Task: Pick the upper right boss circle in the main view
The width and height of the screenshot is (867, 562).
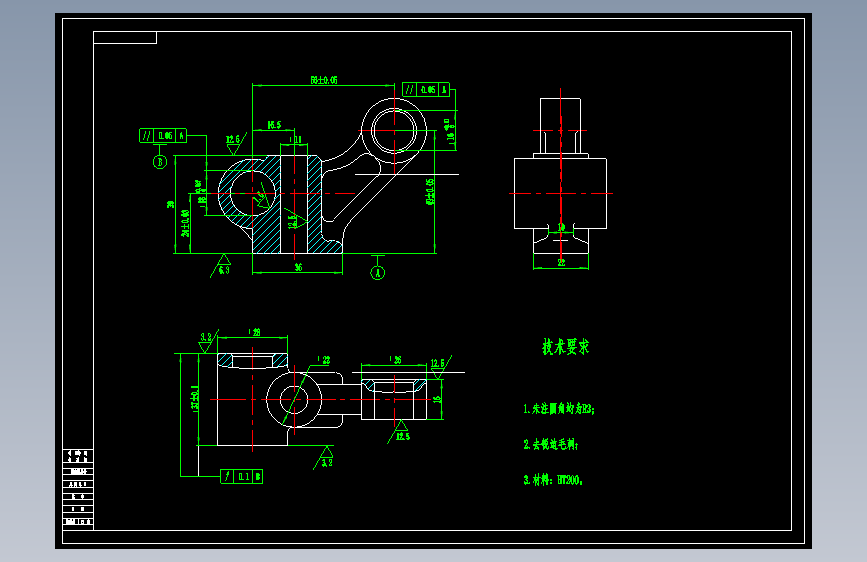Action: [394, 131]
